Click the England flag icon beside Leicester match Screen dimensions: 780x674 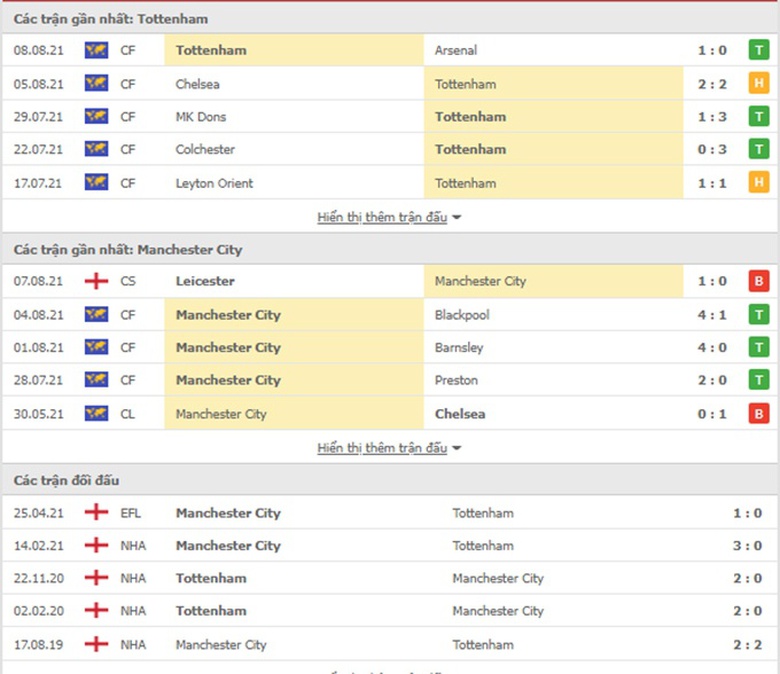pos(96,282)
